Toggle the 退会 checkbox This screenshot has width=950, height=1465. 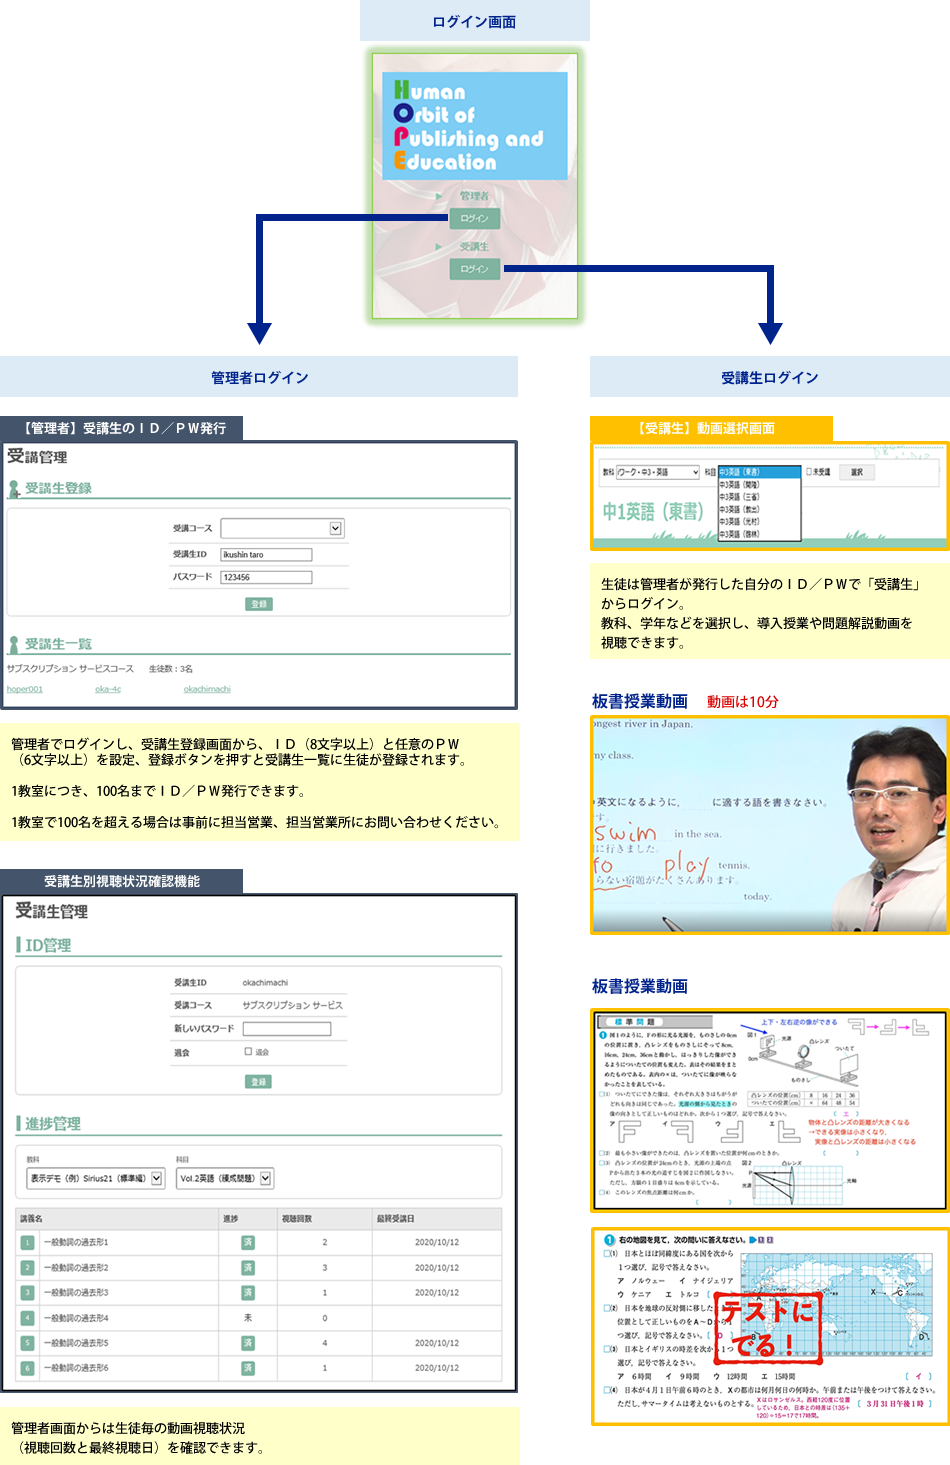tap(249, 1052)
